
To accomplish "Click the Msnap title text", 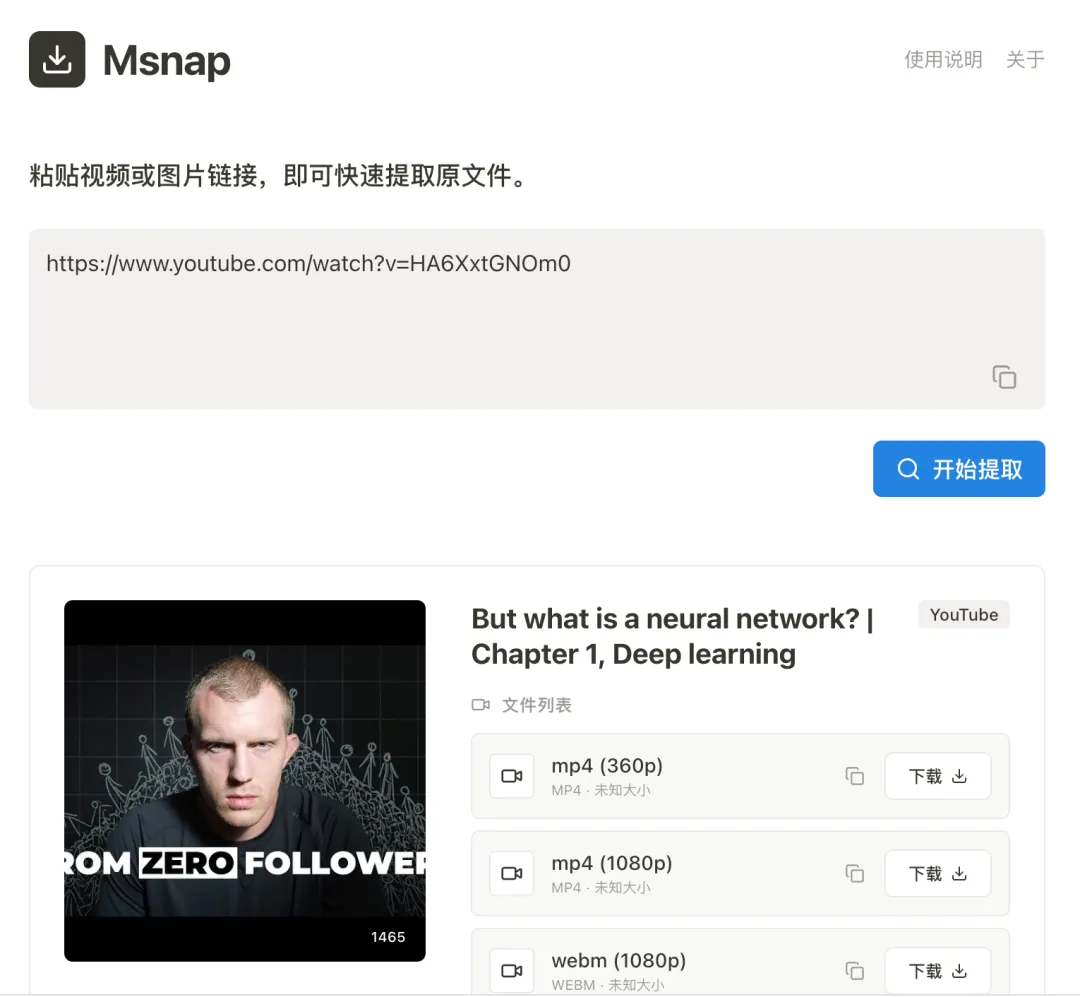I will point(167,61).
